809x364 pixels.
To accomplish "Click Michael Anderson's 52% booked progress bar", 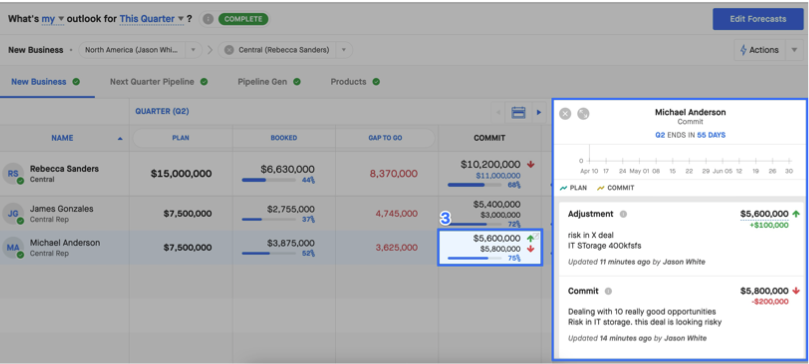I will point(268,253).
